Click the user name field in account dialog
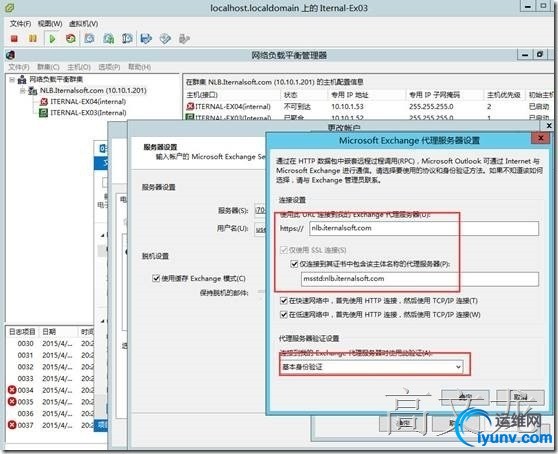This screenshot has width=558, height=454. (260, 229)
